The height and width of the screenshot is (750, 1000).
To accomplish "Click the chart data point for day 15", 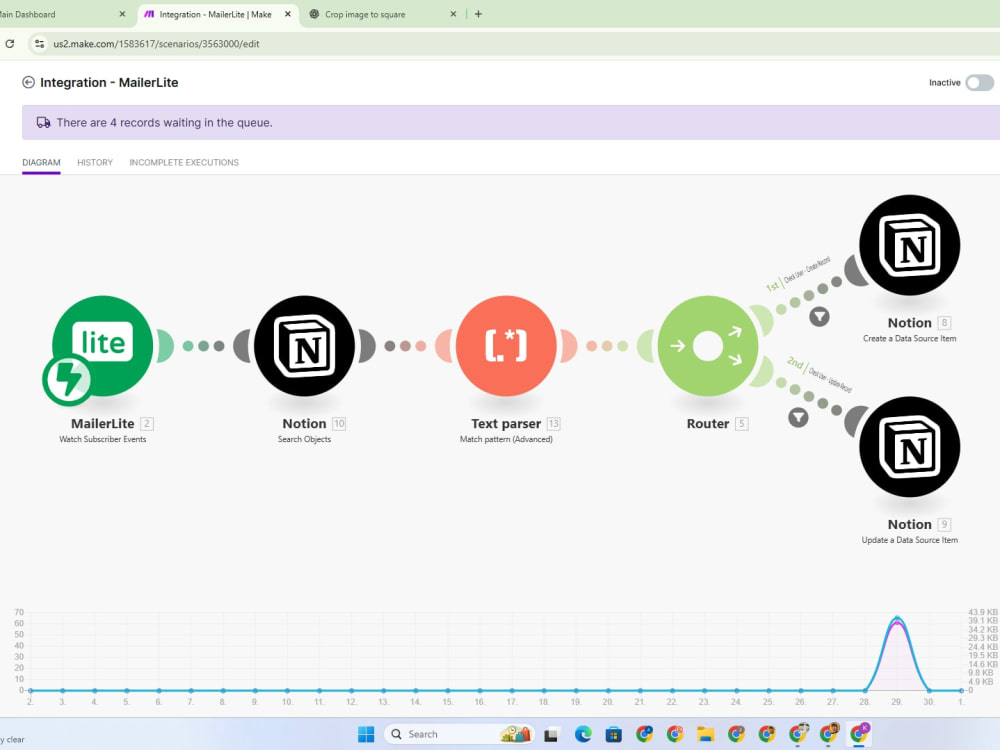I will pyautogui.click(x=448, y=690).
